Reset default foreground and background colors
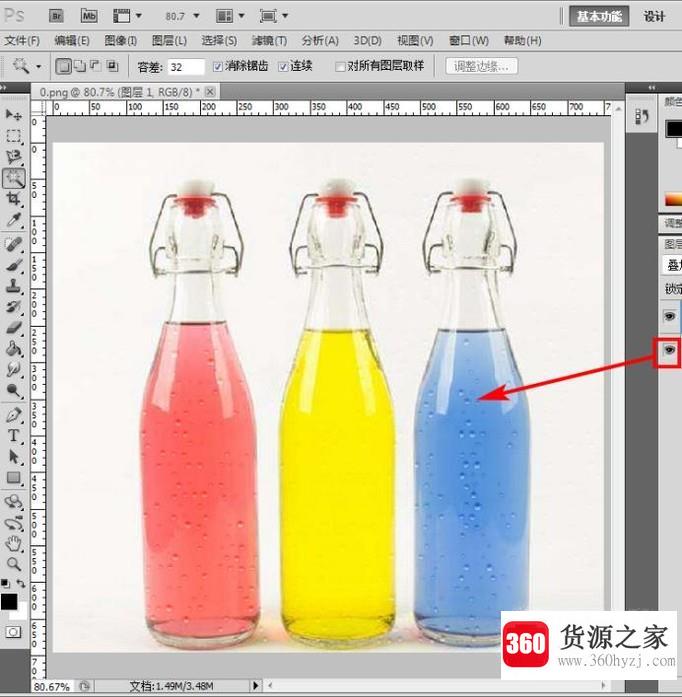Viewport: 682px width, 697px height. click(x=5, y=583)
